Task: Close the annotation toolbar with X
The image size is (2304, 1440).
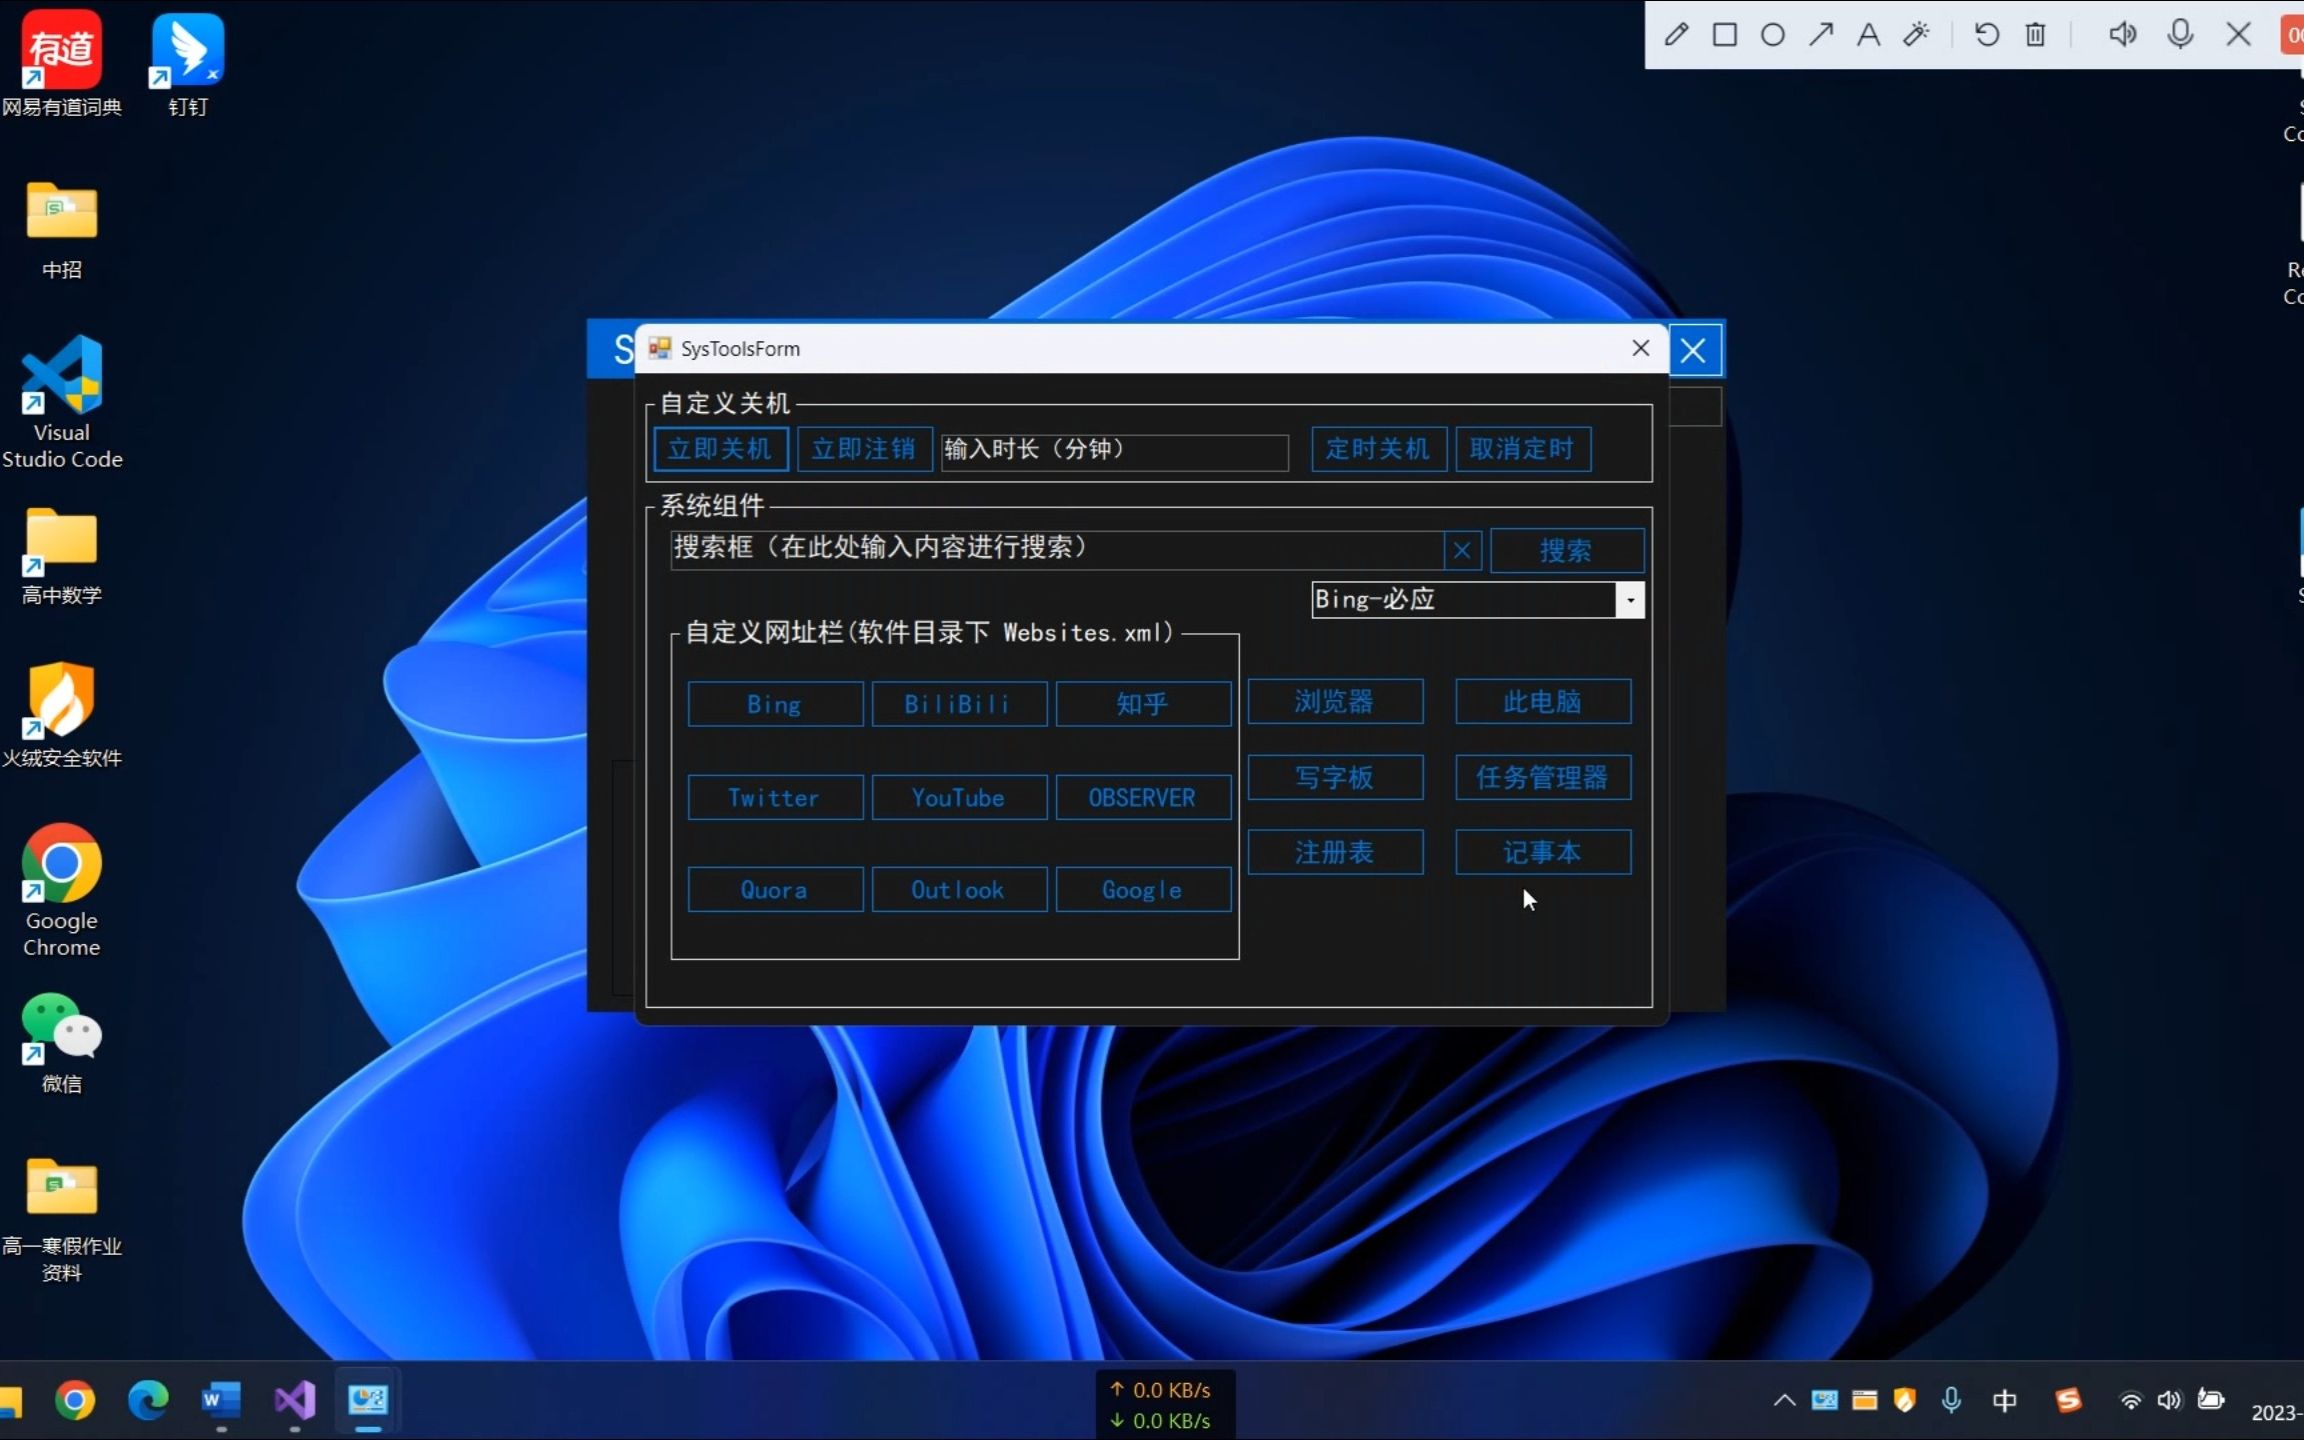Action: (x=2238, y=35)
